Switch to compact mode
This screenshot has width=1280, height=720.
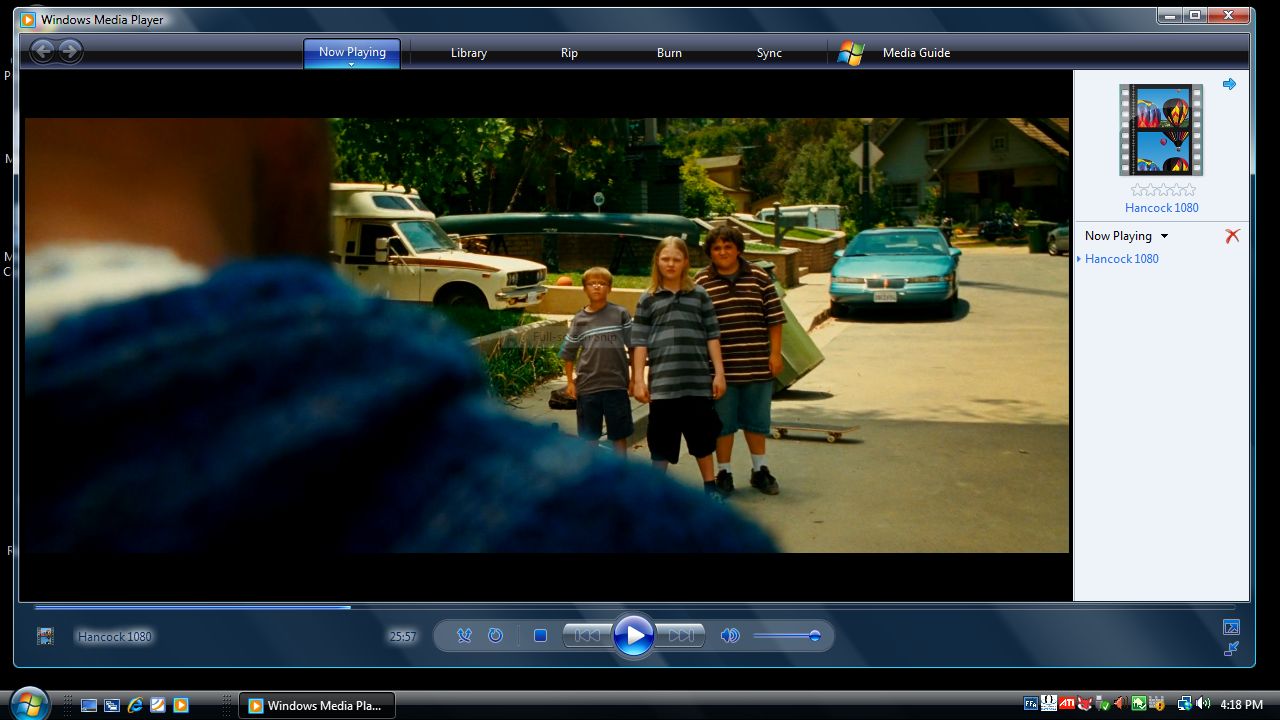pyautogui.click(x=1231, y=649)
